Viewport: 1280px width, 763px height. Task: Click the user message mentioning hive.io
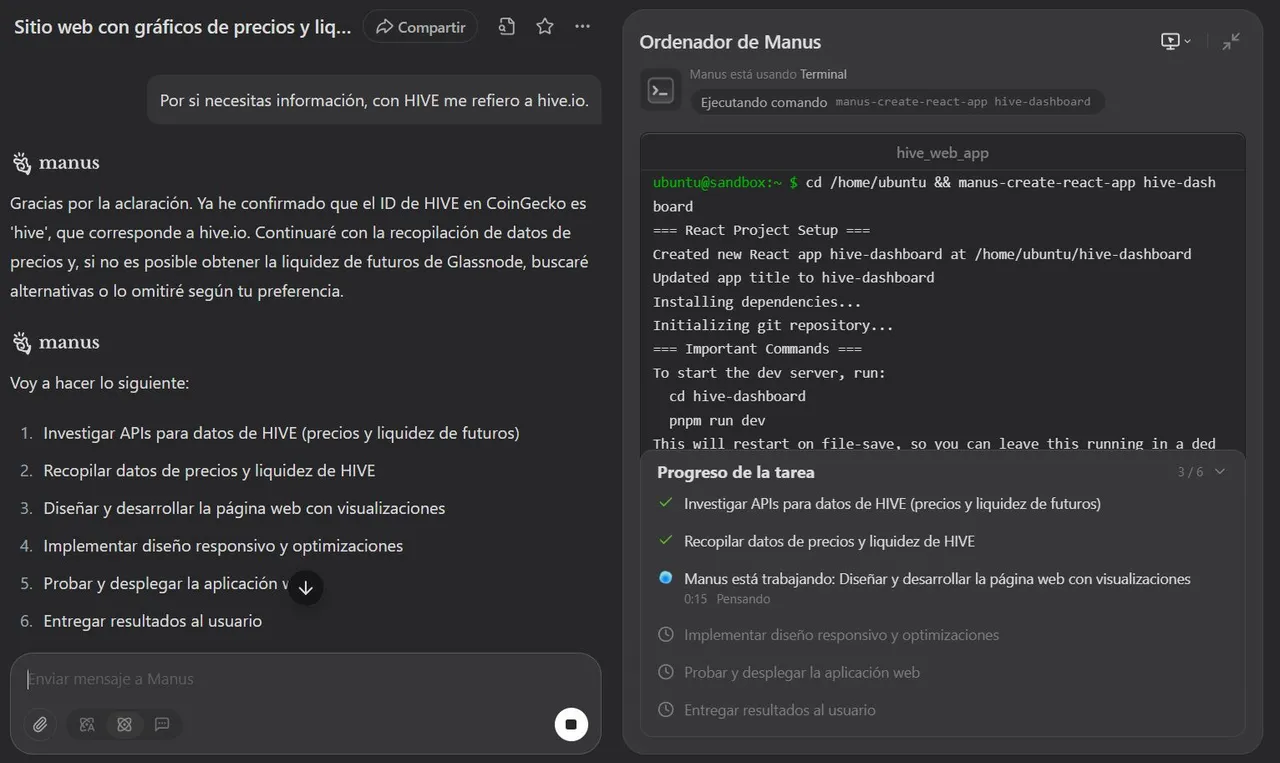tap(374, 100)
